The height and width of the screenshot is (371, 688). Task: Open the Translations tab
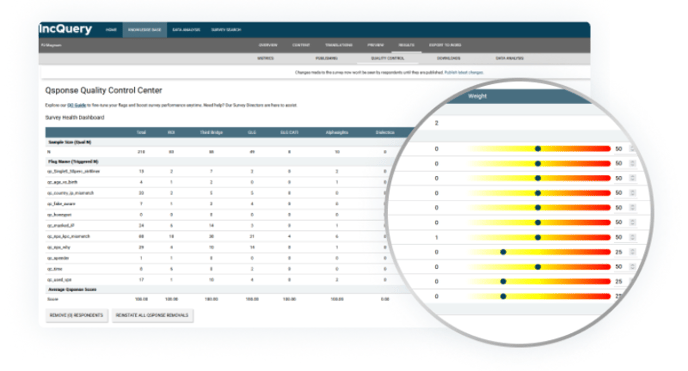339,45
